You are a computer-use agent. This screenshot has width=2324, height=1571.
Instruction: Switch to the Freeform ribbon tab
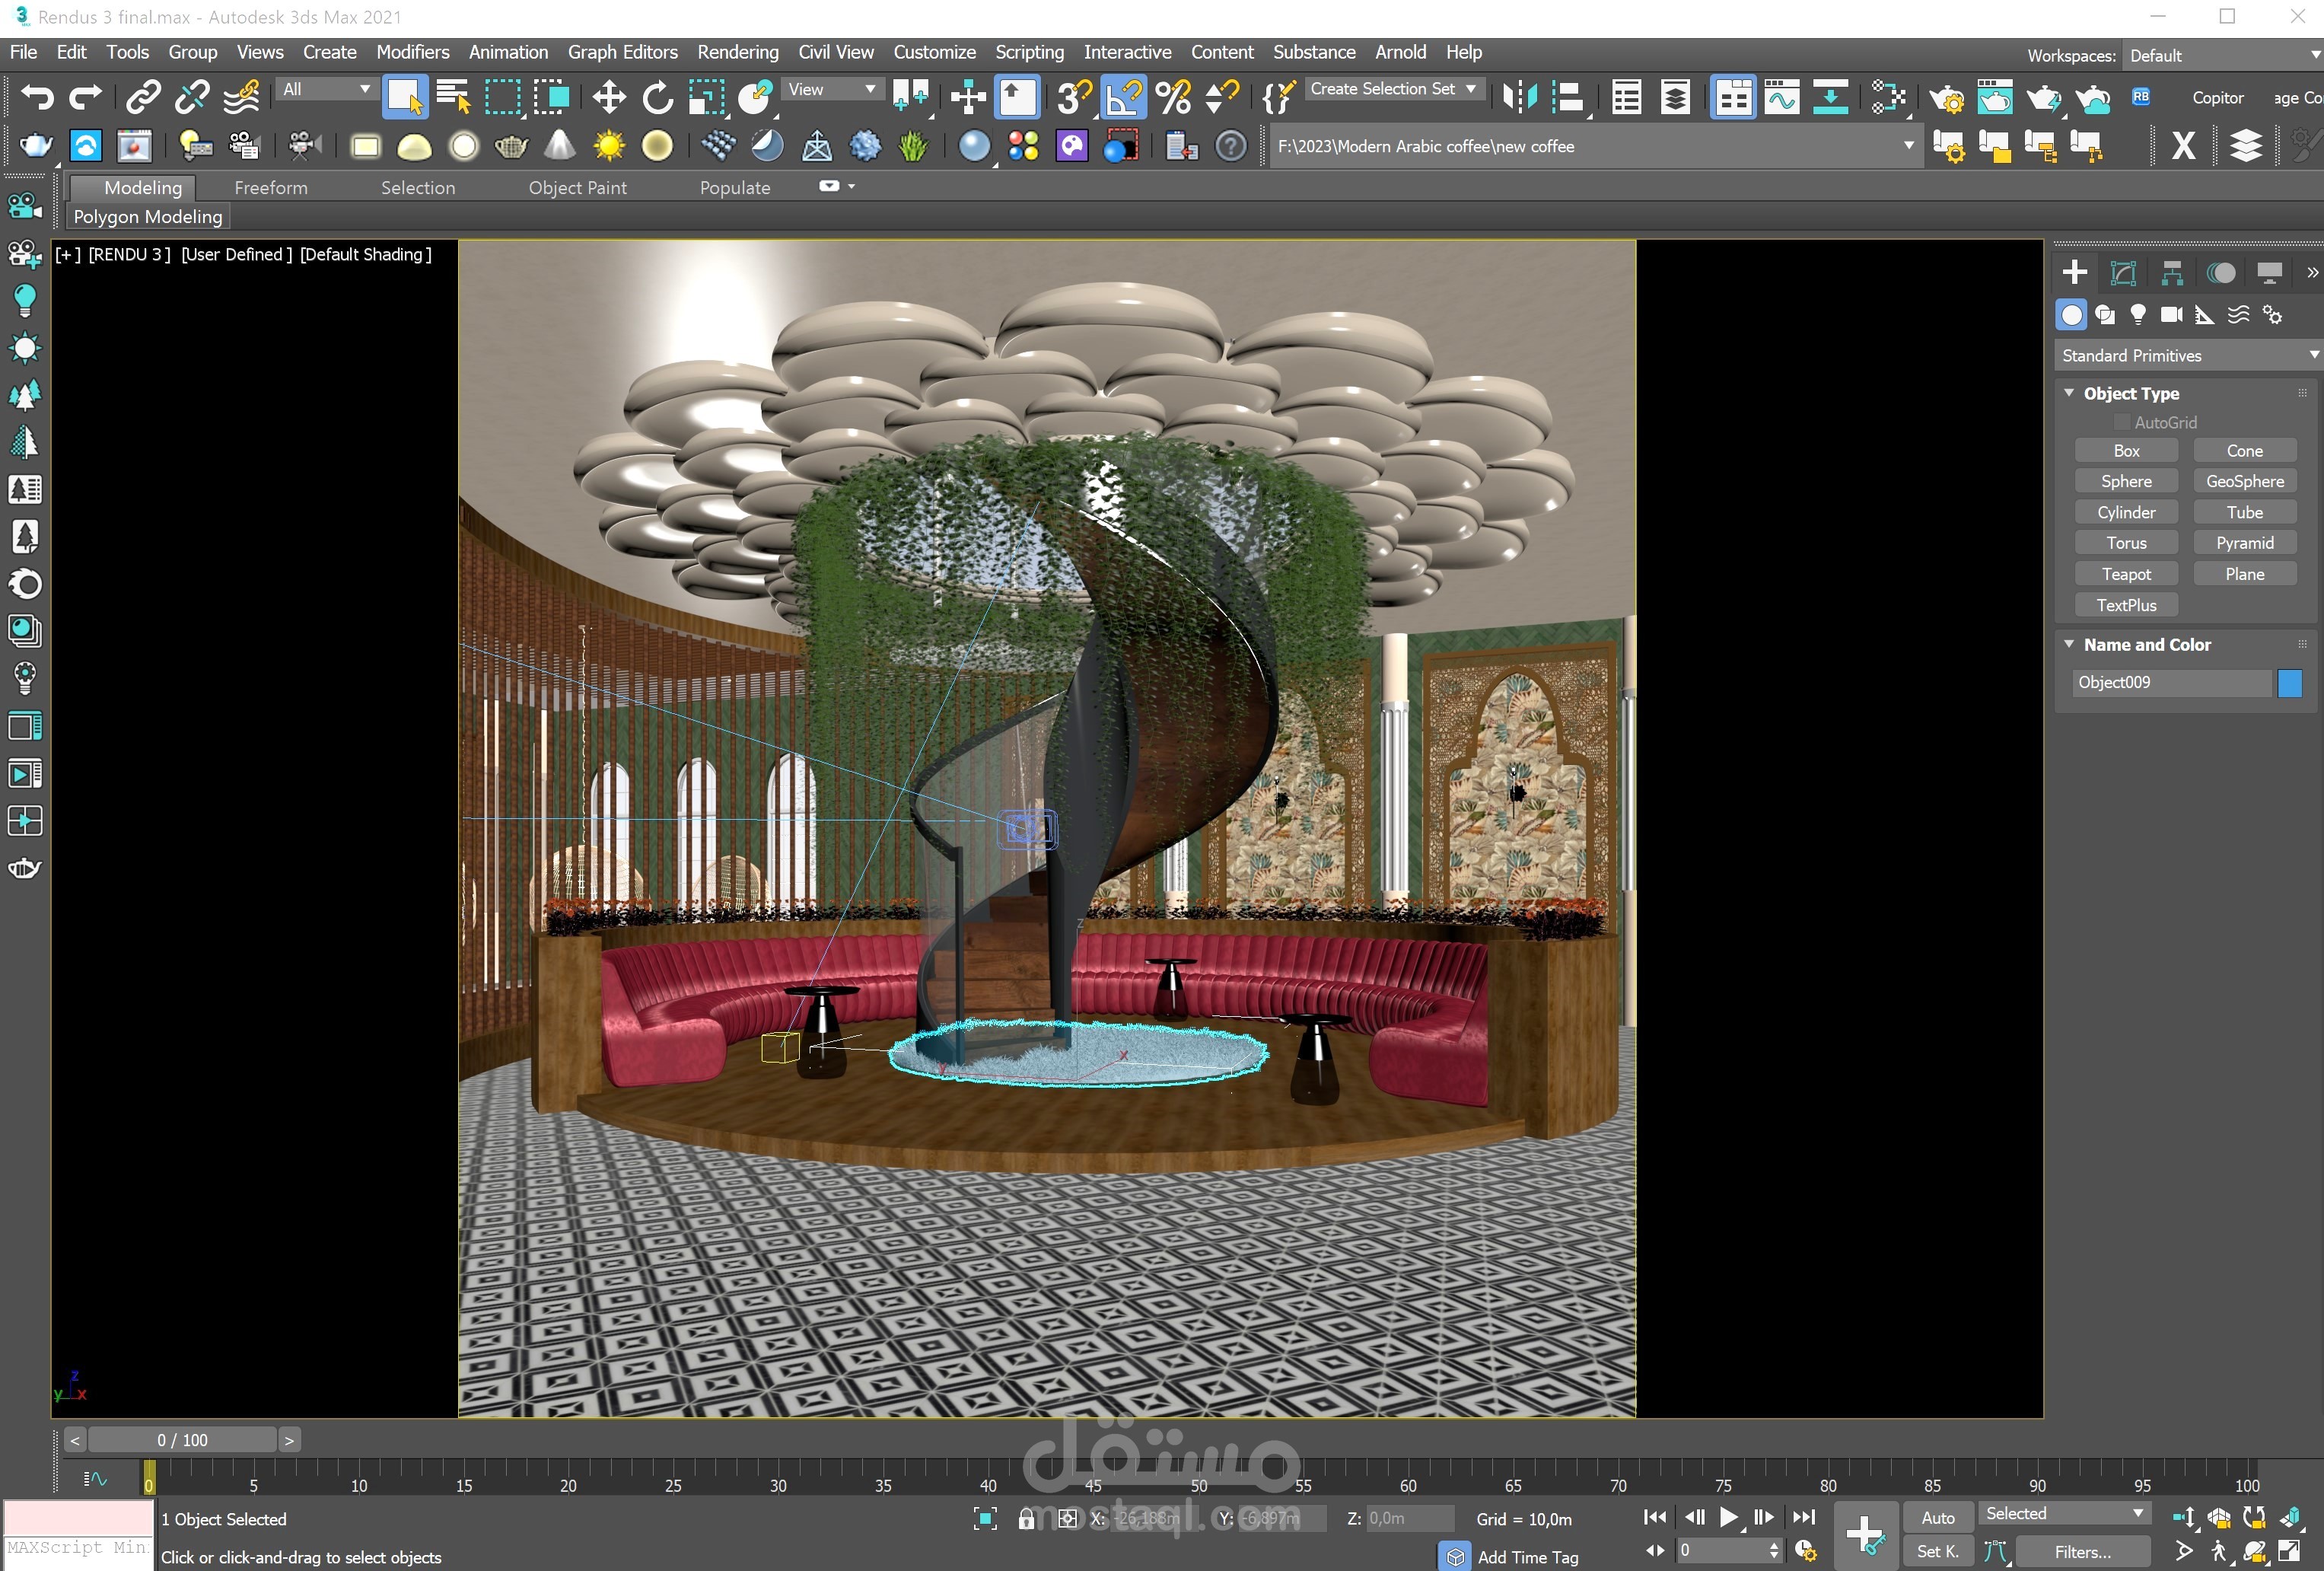pyautogui.click(x=271, y=188)
